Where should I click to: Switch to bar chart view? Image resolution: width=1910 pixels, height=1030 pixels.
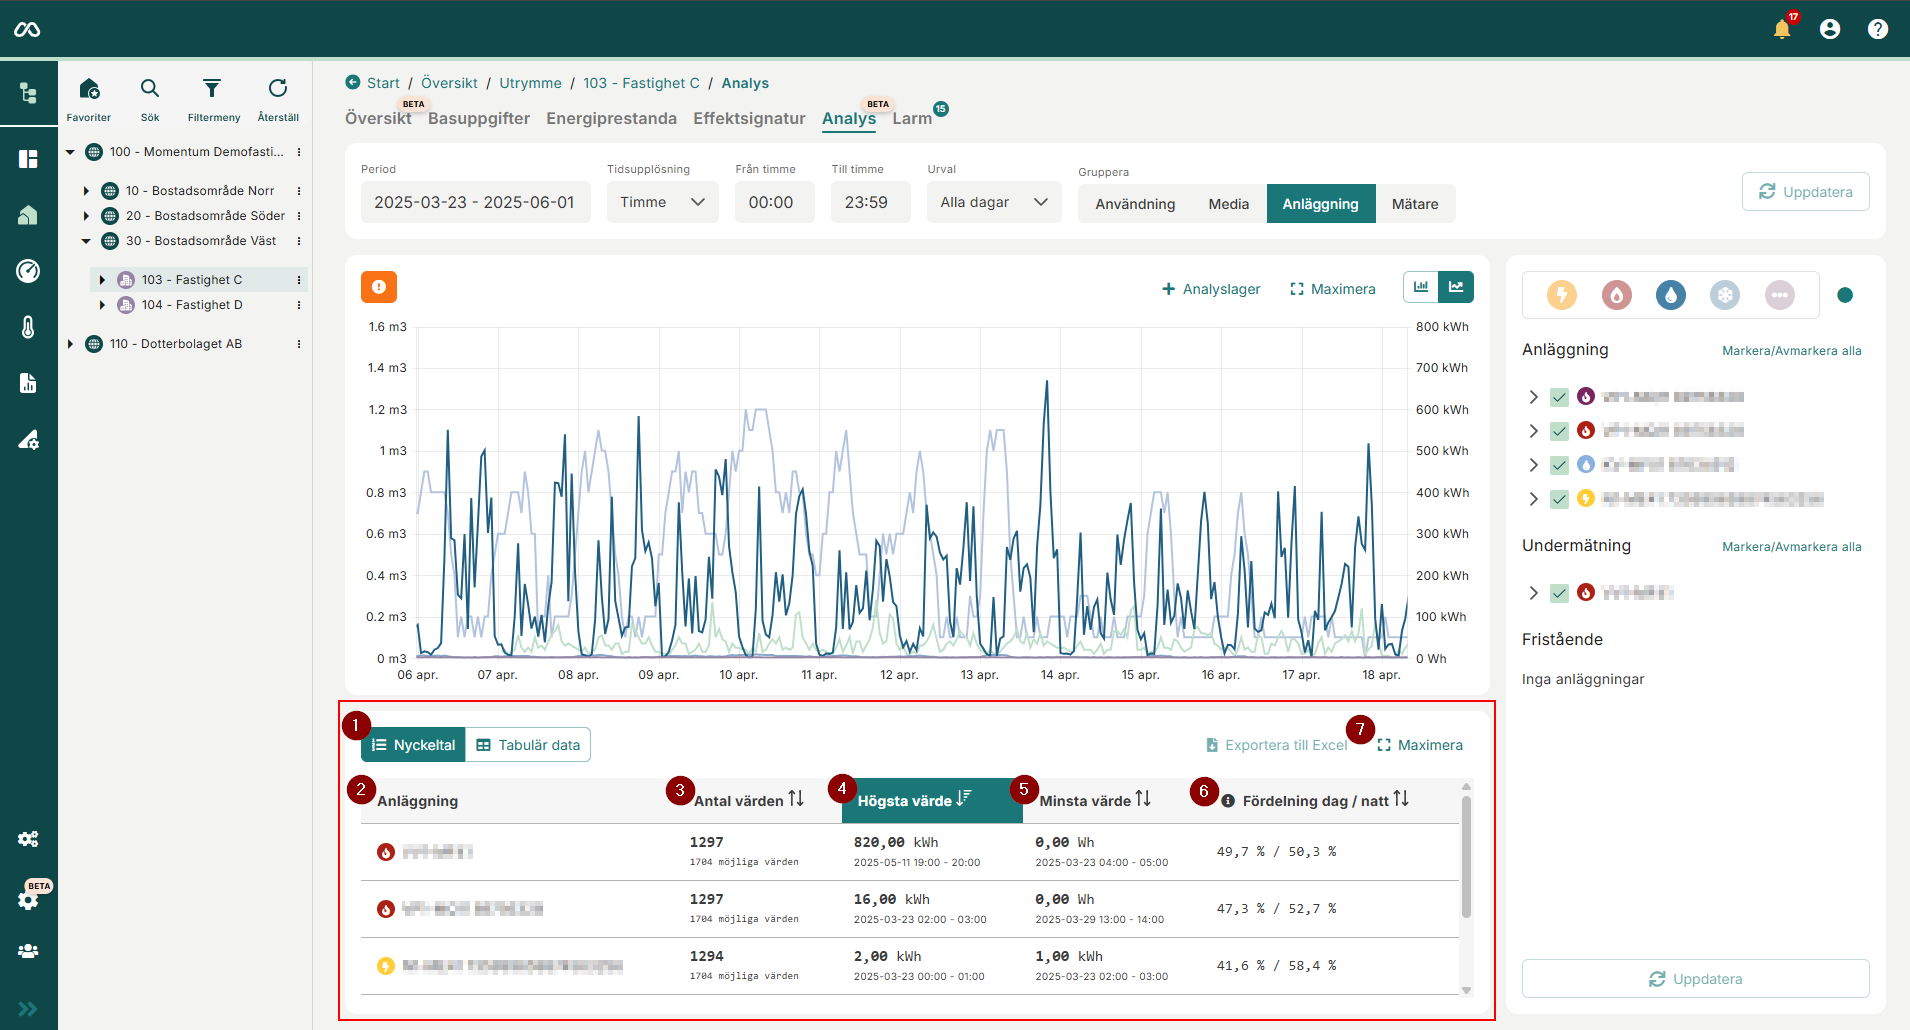pos(1420,287)
